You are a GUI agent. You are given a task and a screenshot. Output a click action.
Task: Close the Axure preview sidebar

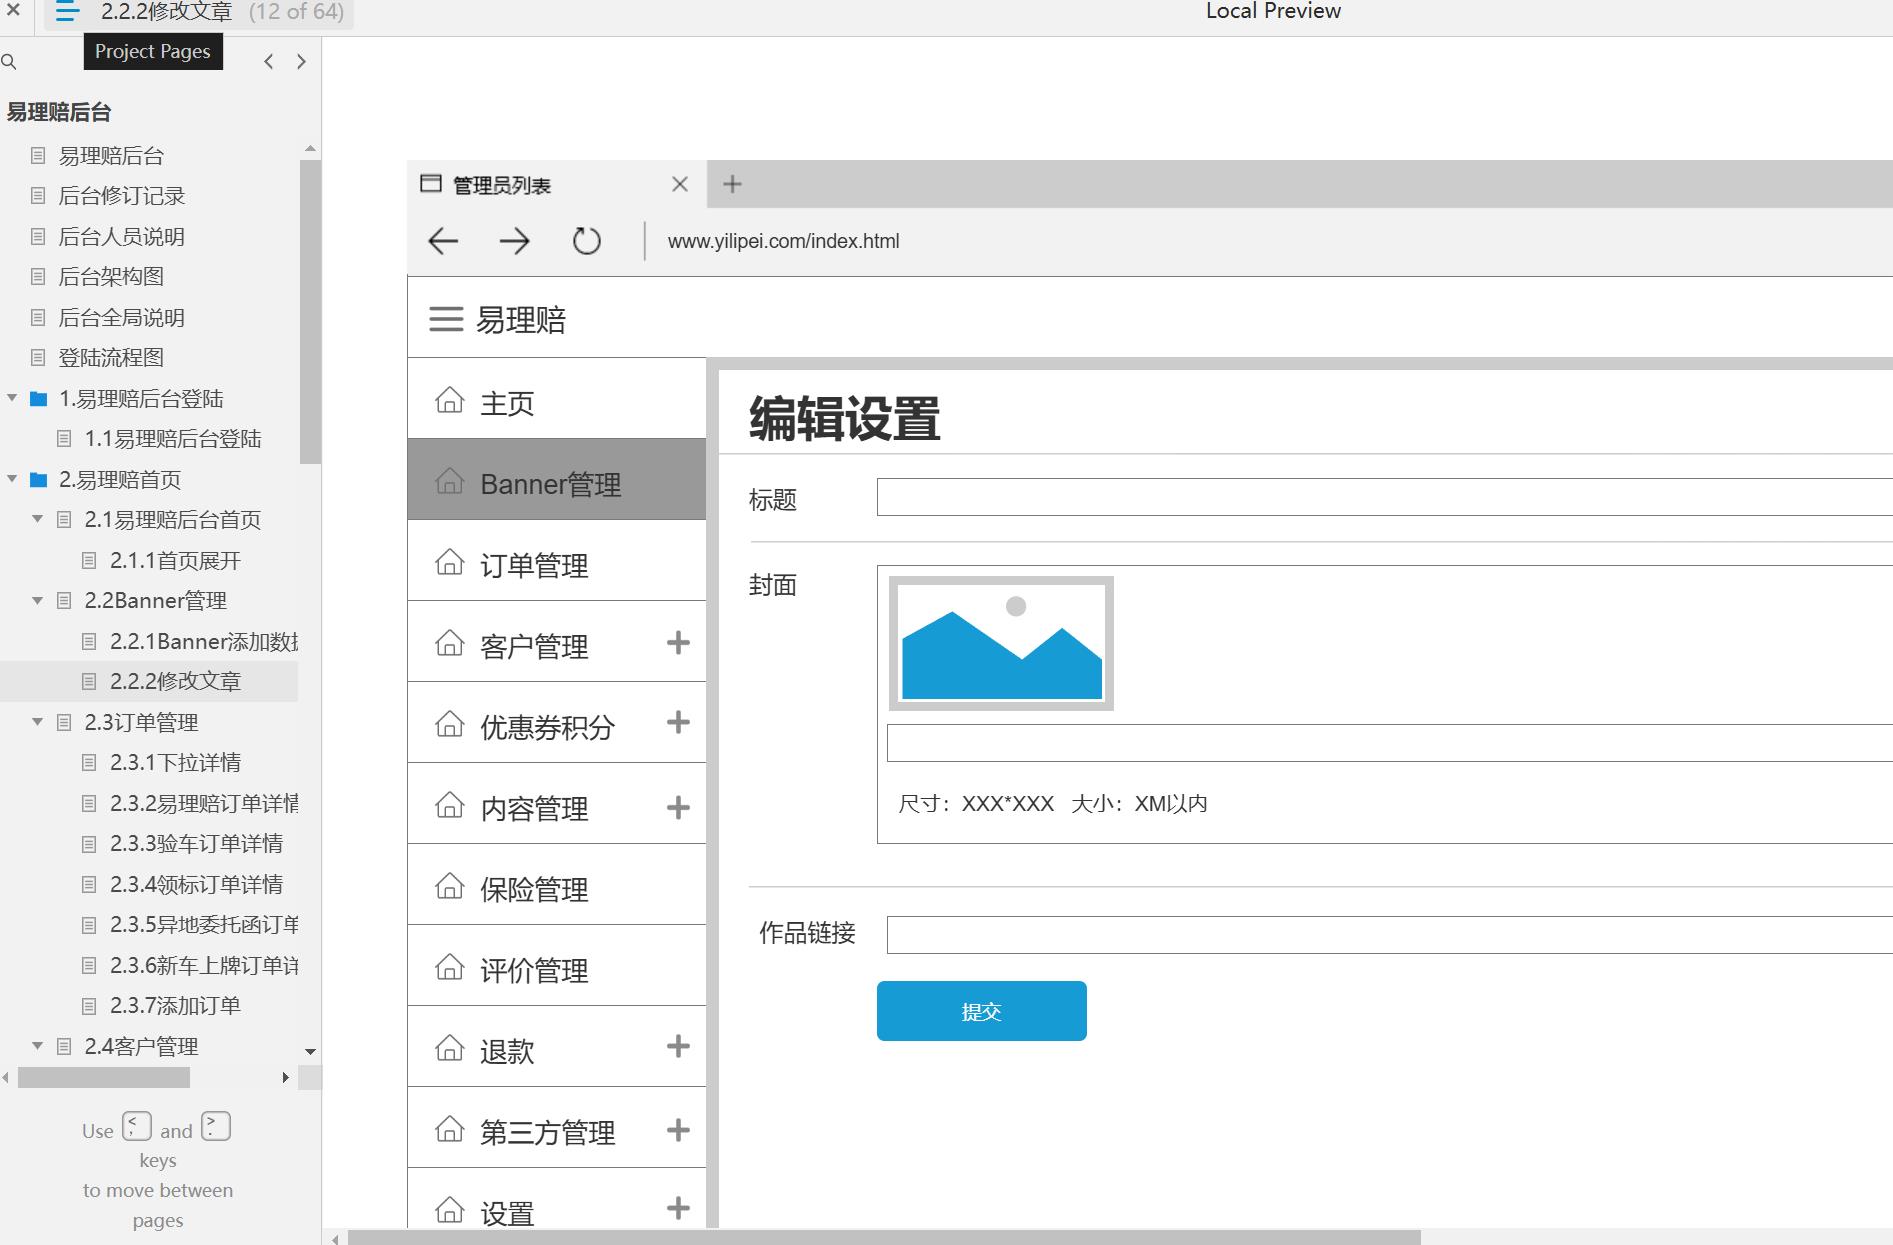click(13, 11)
